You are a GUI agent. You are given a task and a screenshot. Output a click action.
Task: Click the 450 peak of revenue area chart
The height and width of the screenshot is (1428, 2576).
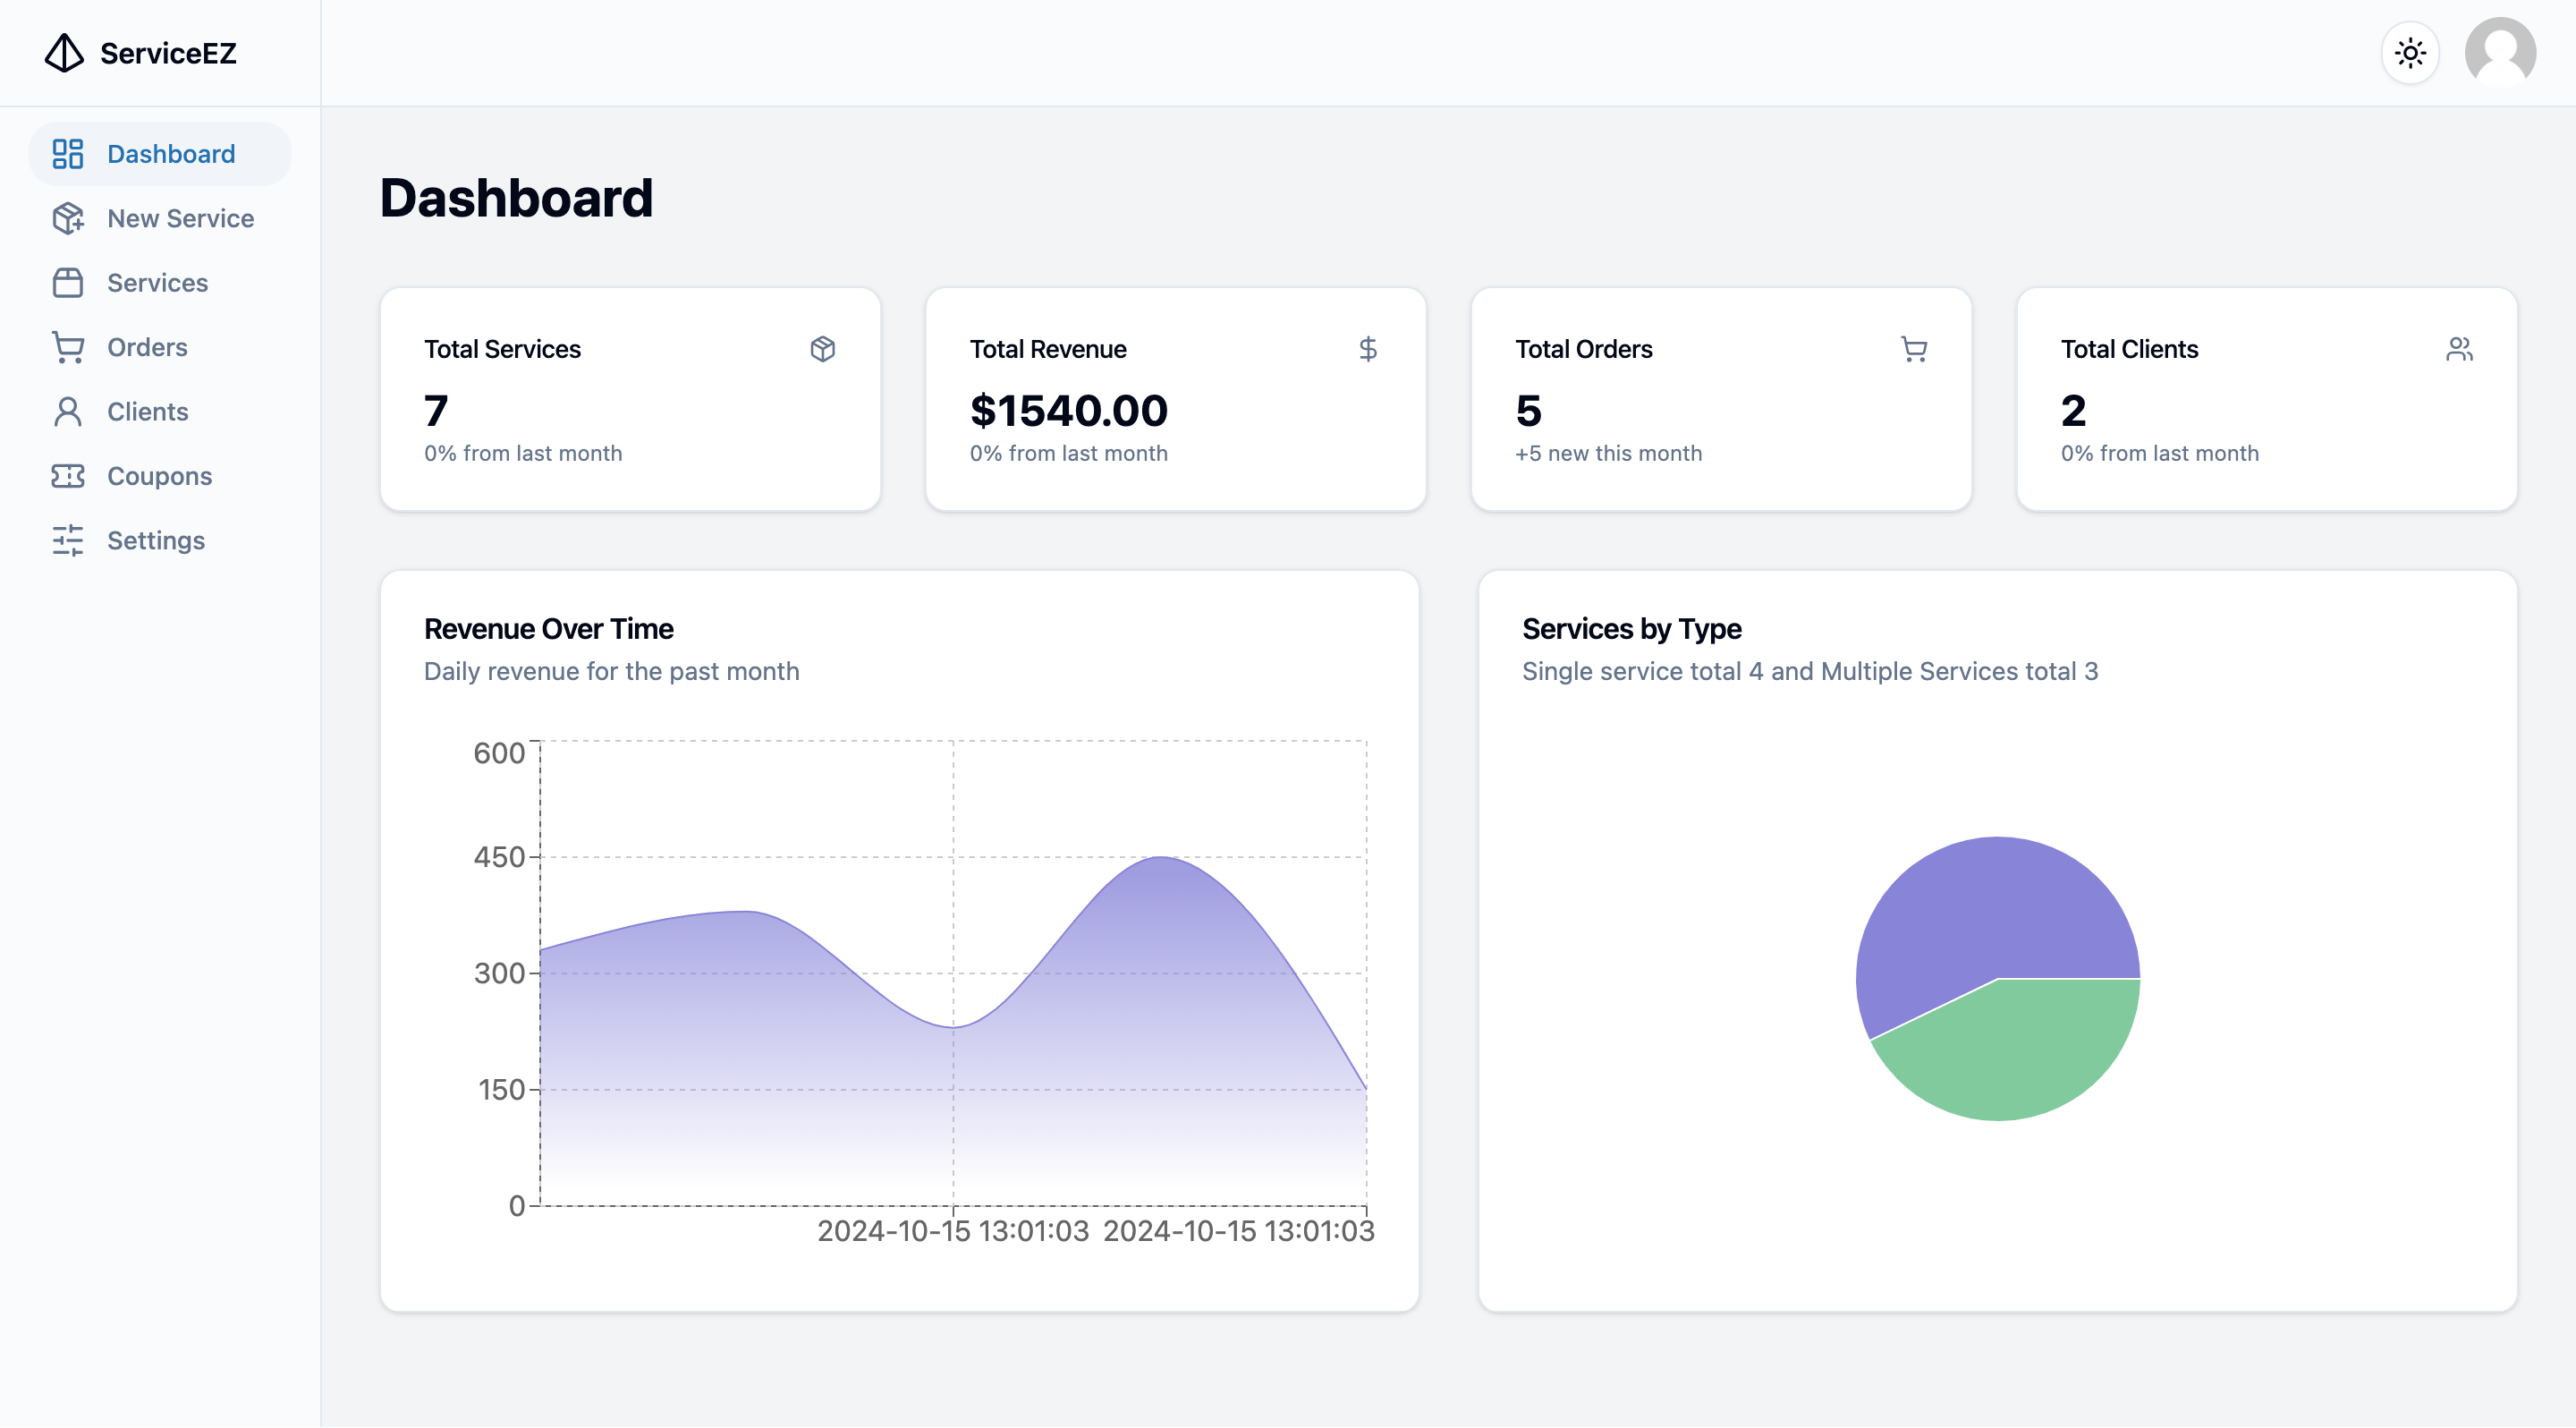pos(1160,858)
